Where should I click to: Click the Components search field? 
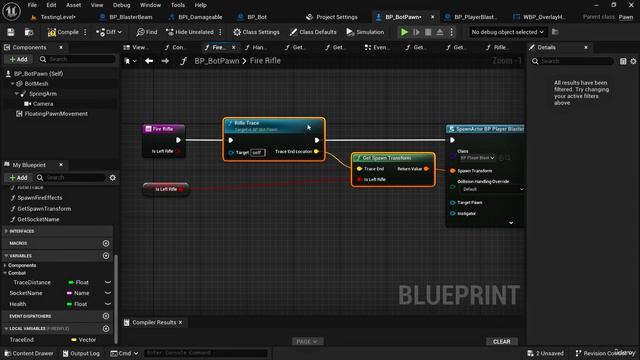(x=78, y=59)
